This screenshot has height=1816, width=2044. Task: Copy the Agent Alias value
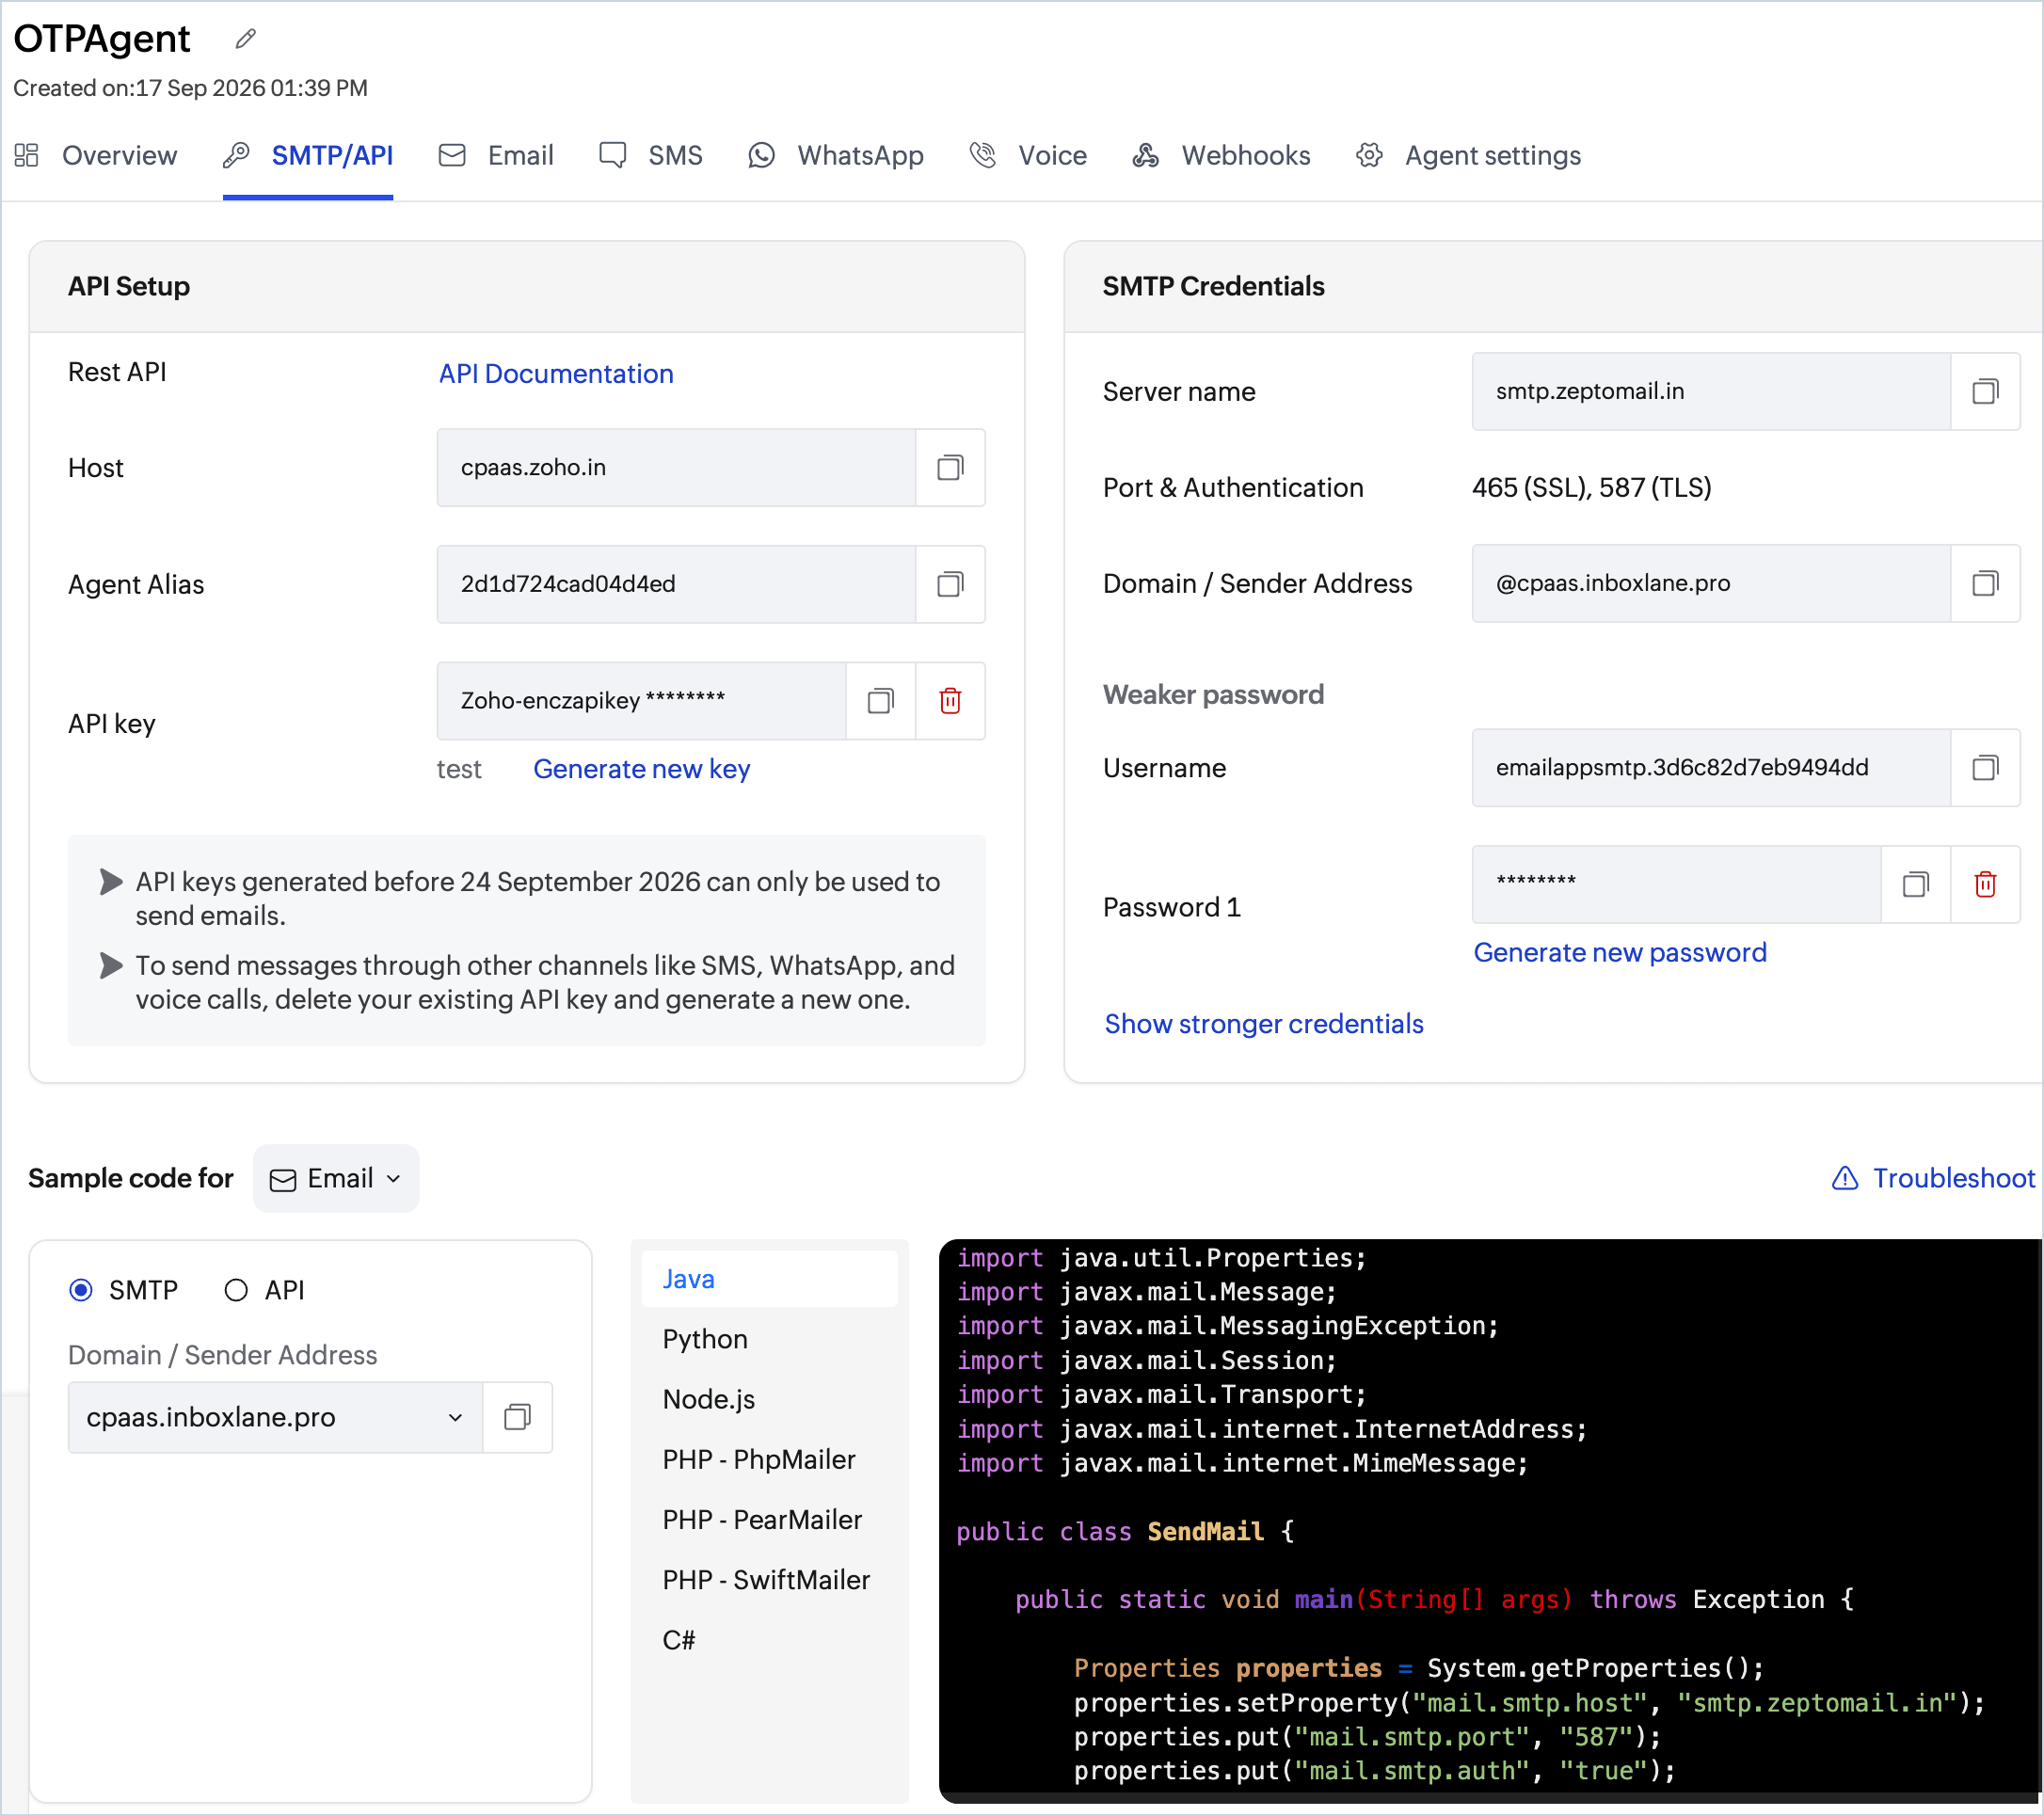(950, 584)
